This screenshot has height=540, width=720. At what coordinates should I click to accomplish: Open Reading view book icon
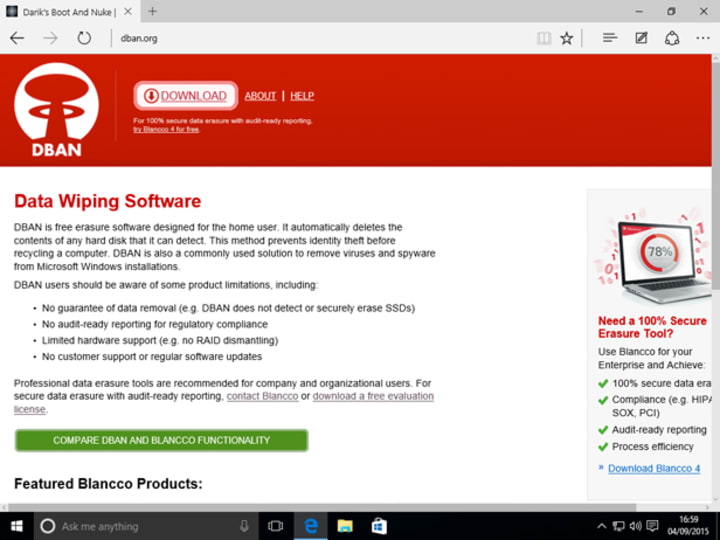tap(544, 38)
